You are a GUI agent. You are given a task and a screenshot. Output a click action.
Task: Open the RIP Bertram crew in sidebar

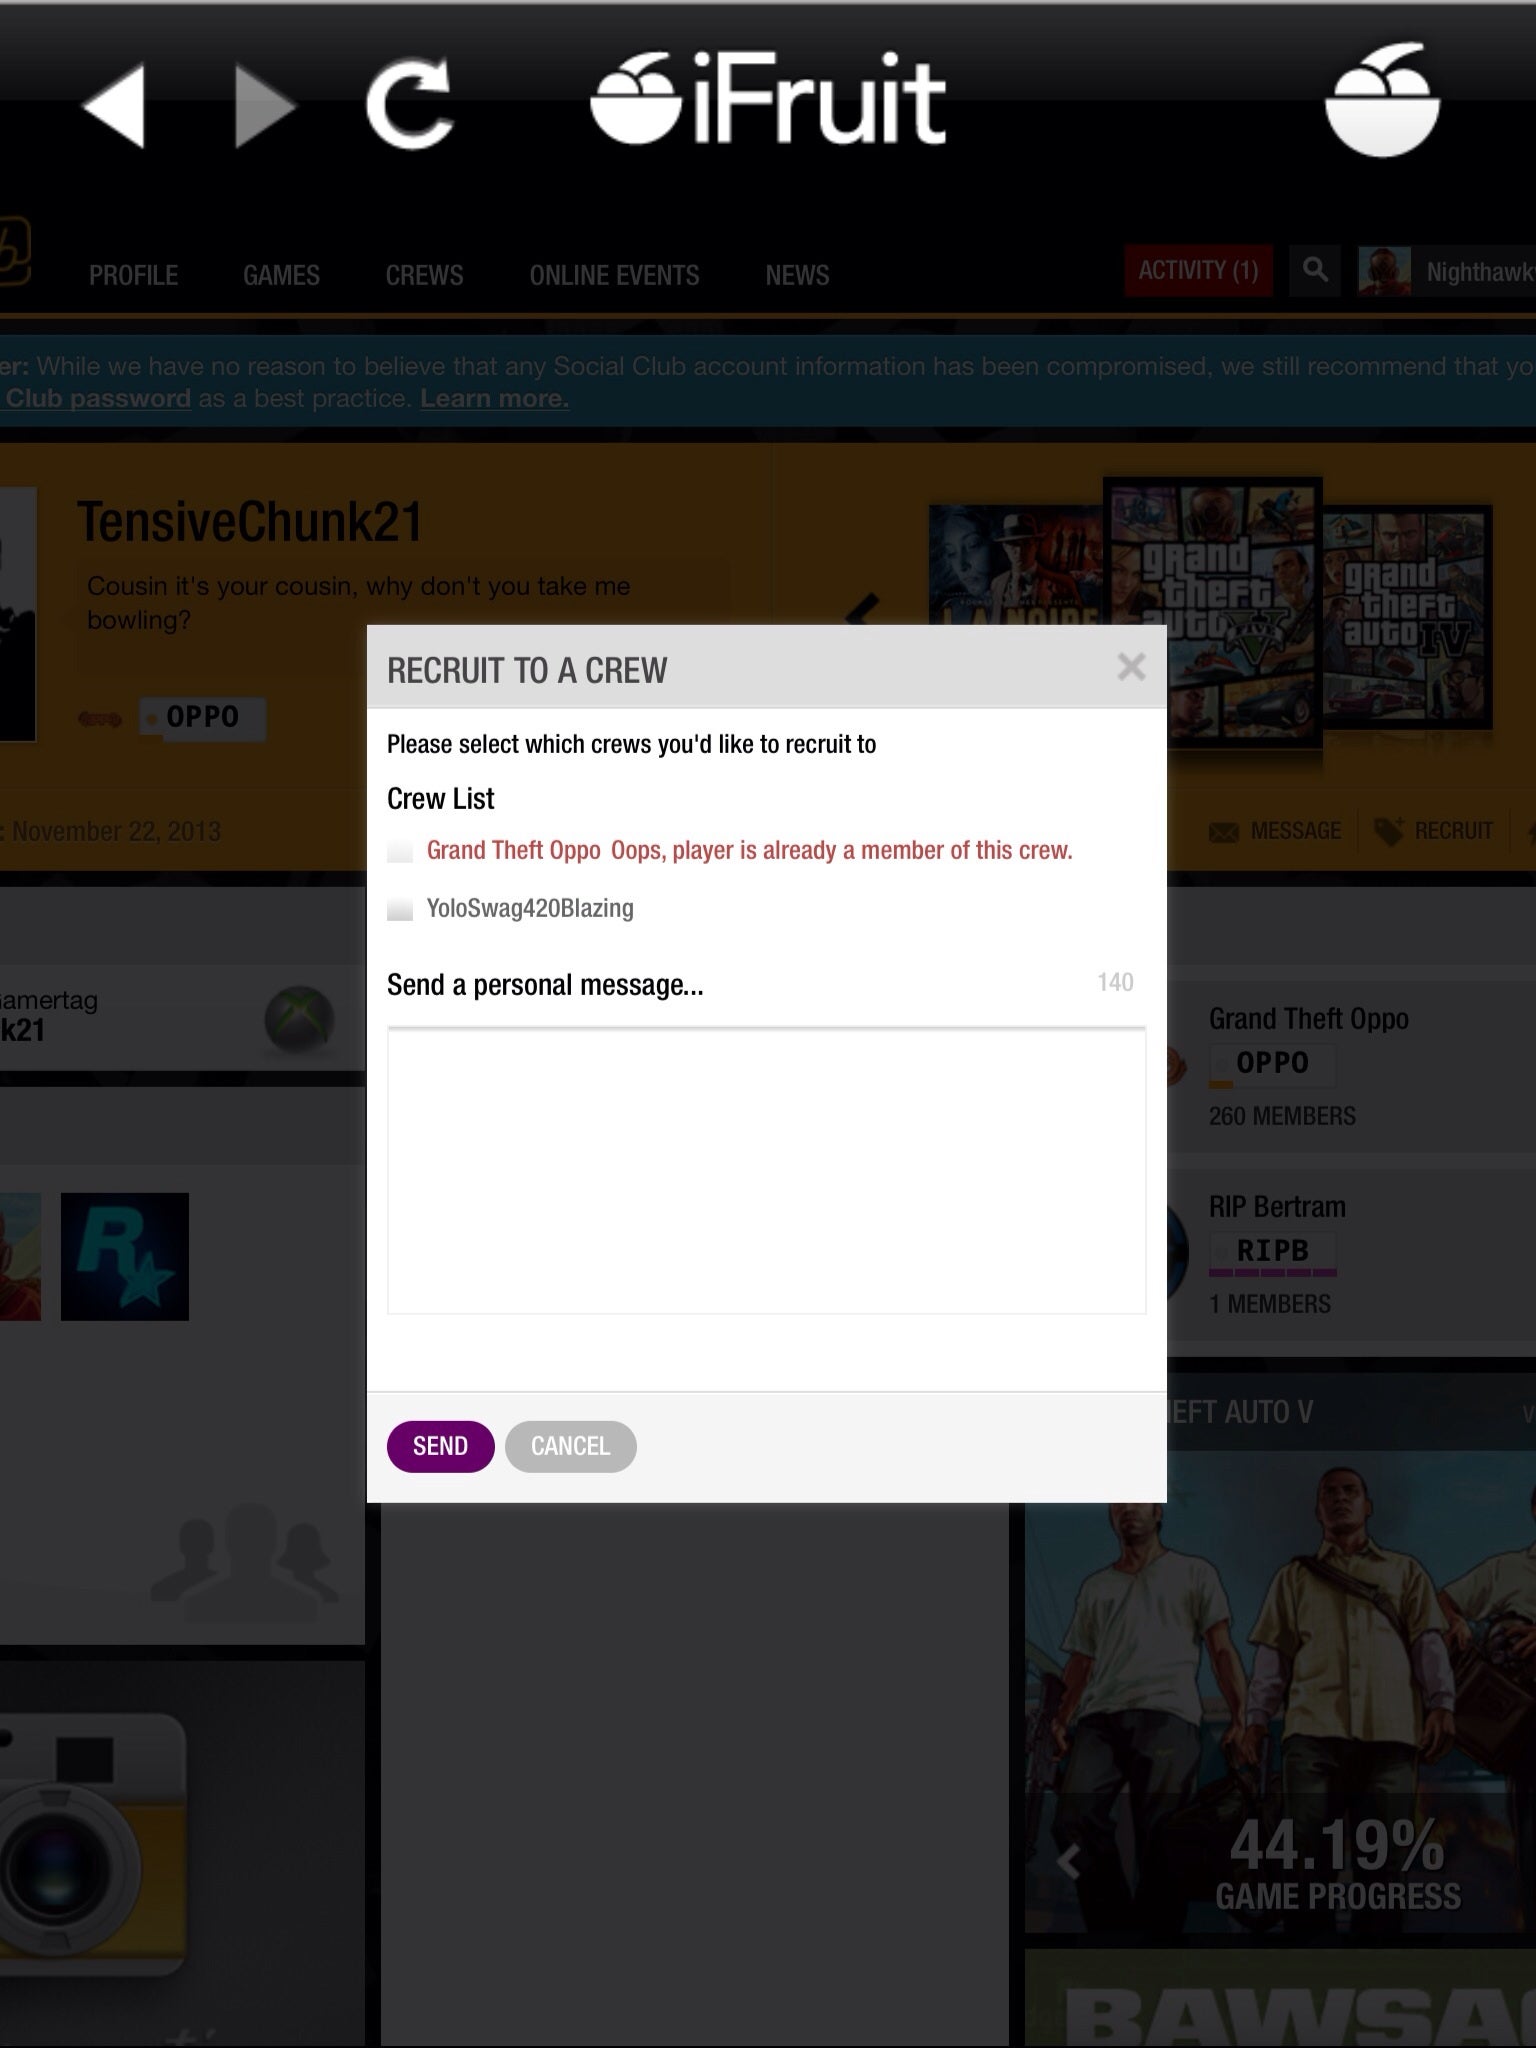[1277, 1207]
